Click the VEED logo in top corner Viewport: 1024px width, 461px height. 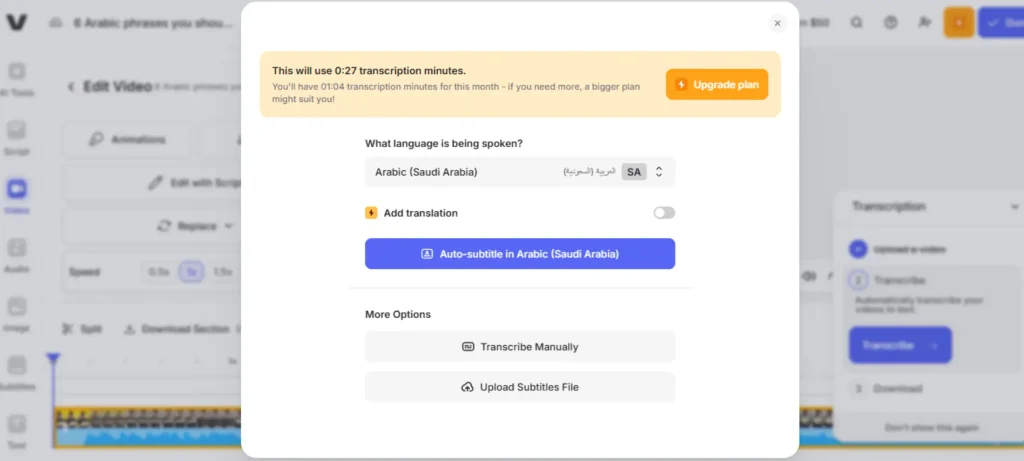point(17,22)
